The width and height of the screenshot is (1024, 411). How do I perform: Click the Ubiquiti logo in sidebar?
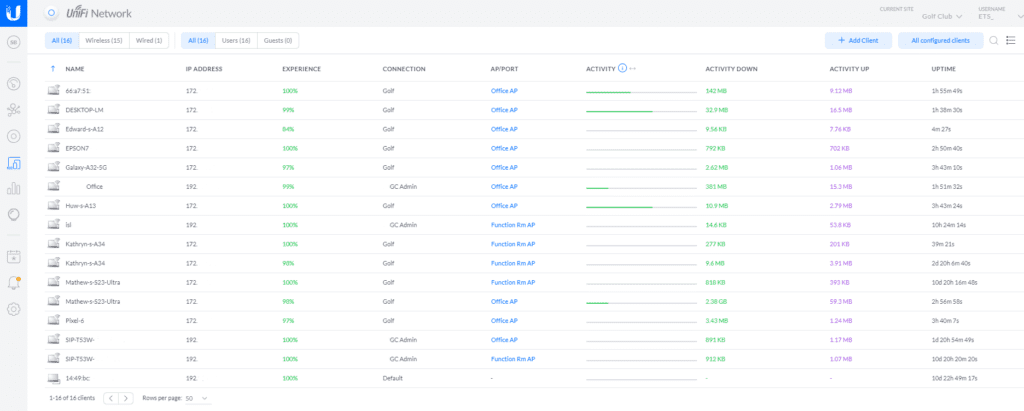pos(14,13)
